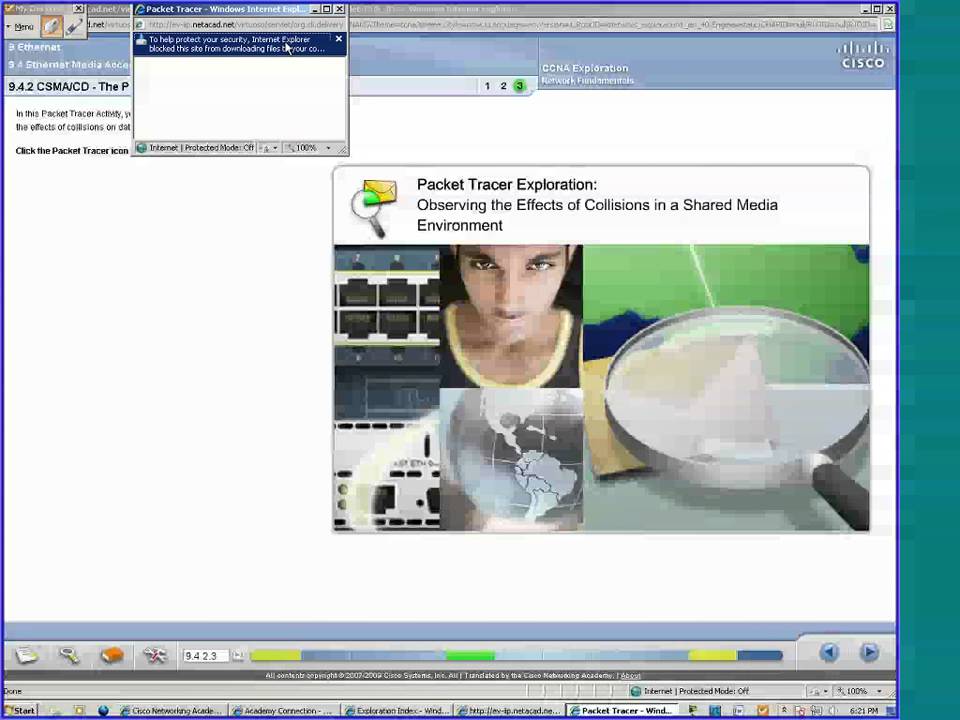Click the bright green segment of progress bar

470,656
